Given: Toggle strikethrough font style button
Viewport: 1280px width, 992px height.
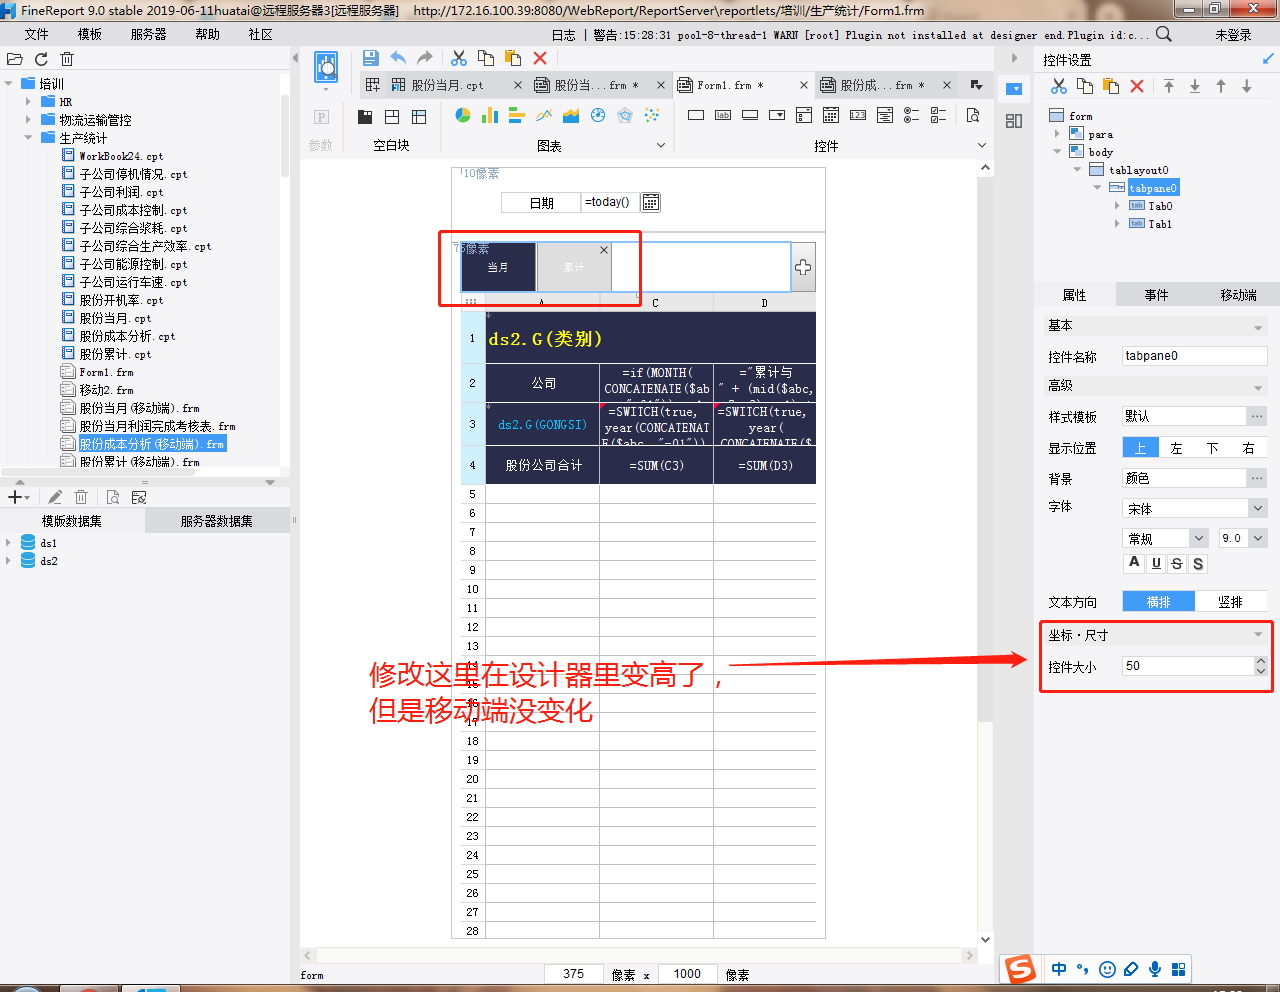Looking at the screenshot, I should coord(1177,563).
